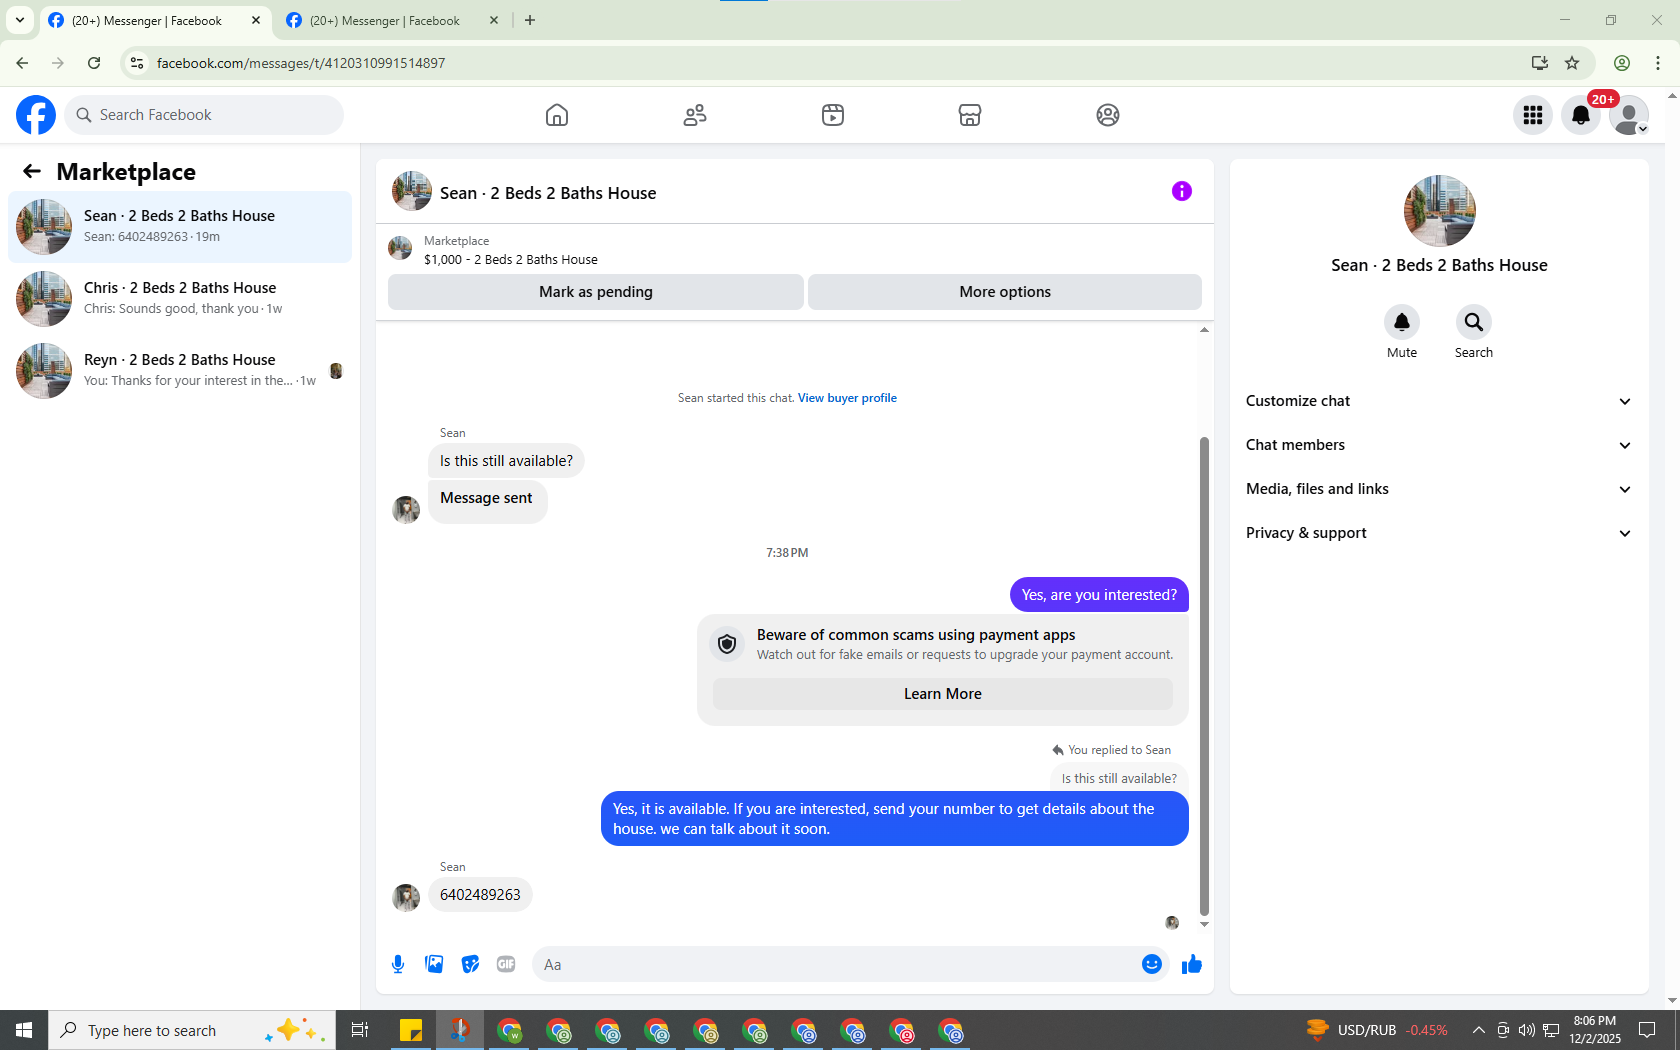Choose a GIF icon
Image resolution: width=1680 pixels, height=1050 pixels.
pos(506,964)
